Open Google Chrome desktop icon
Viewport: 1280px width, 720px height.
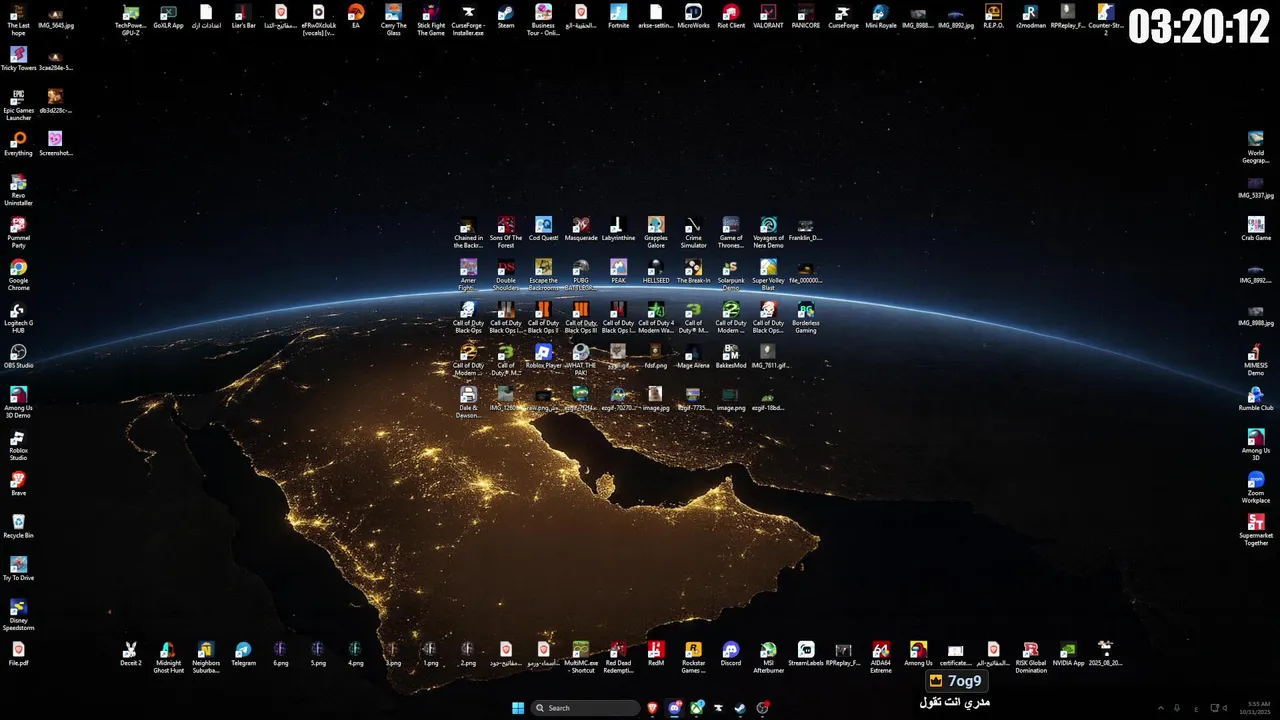[18, 274]
